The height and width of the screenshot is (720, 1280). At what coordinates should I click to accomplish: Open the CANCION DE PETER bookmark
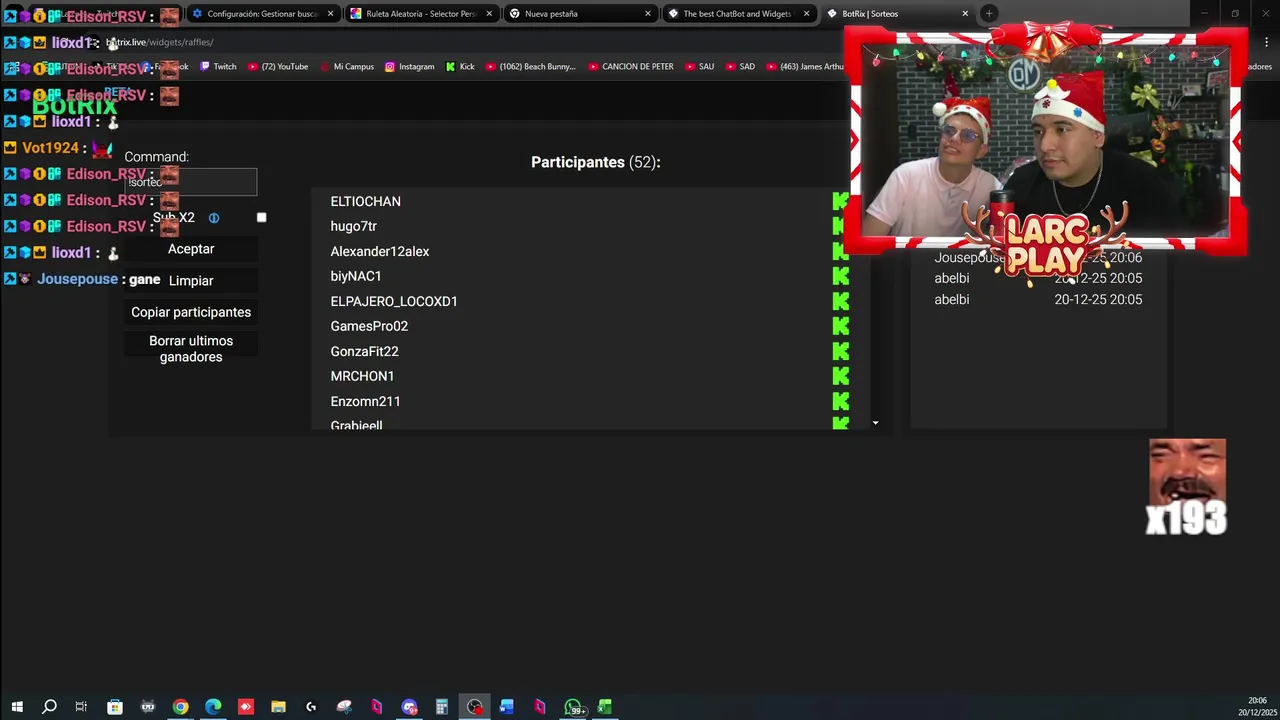[x=630, y=67]
